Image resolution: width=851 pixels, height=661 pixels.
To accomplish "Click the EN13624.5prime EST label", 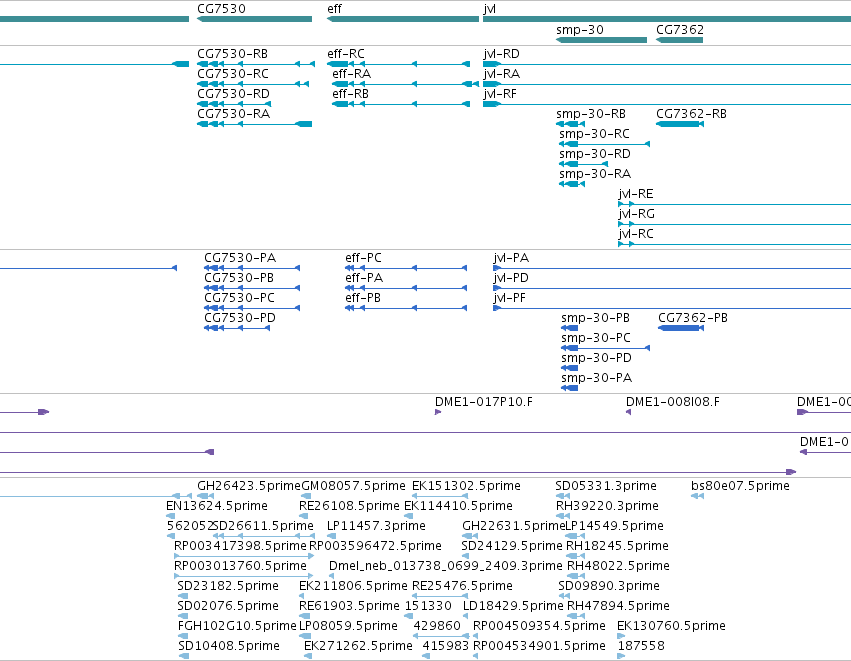I will tap(217, 506).
